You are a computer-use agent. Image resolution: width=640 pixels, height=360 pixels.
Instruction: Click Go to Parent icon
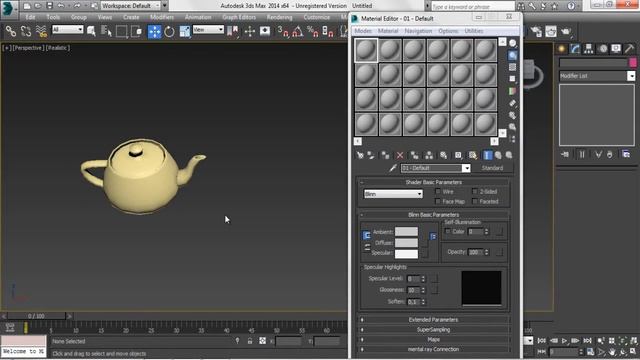(x=498, y=156)
